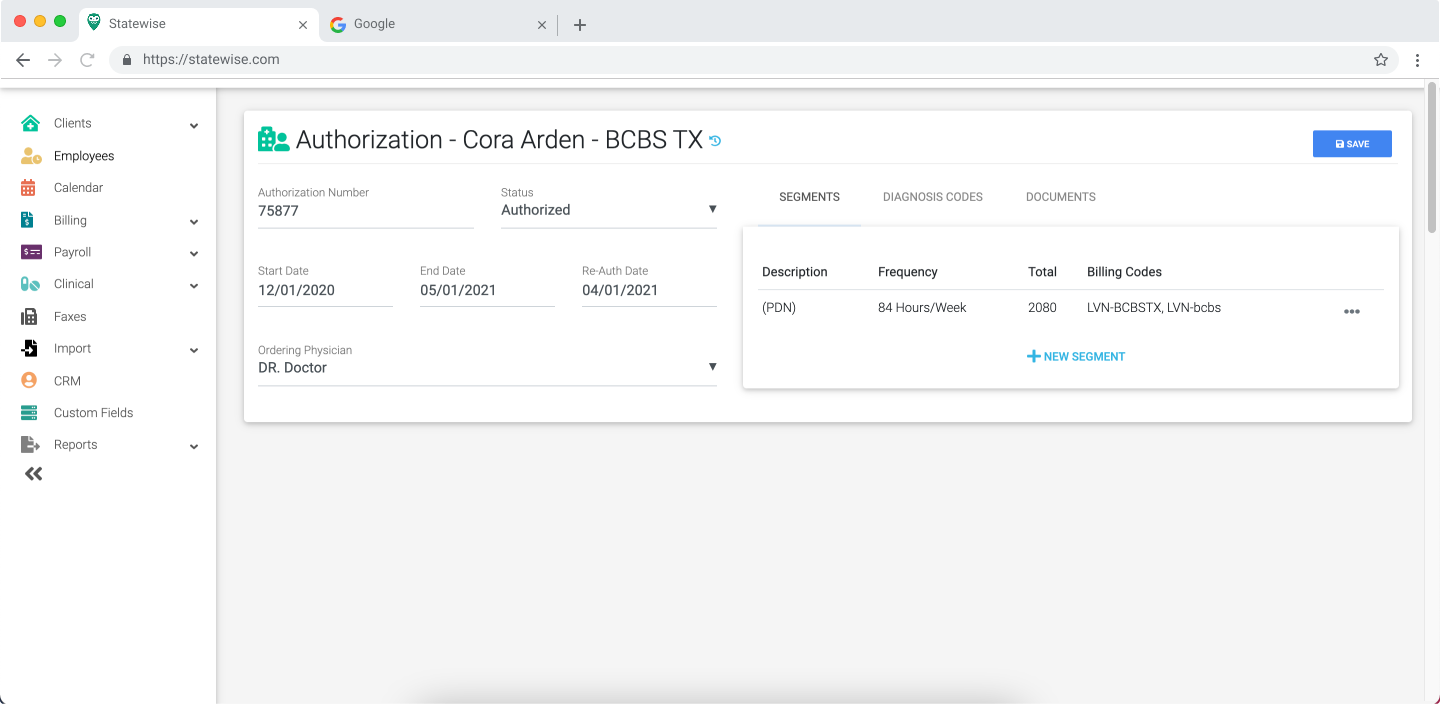Collapse the sidebar with double chevron
1440x704 pixels.
34,474
